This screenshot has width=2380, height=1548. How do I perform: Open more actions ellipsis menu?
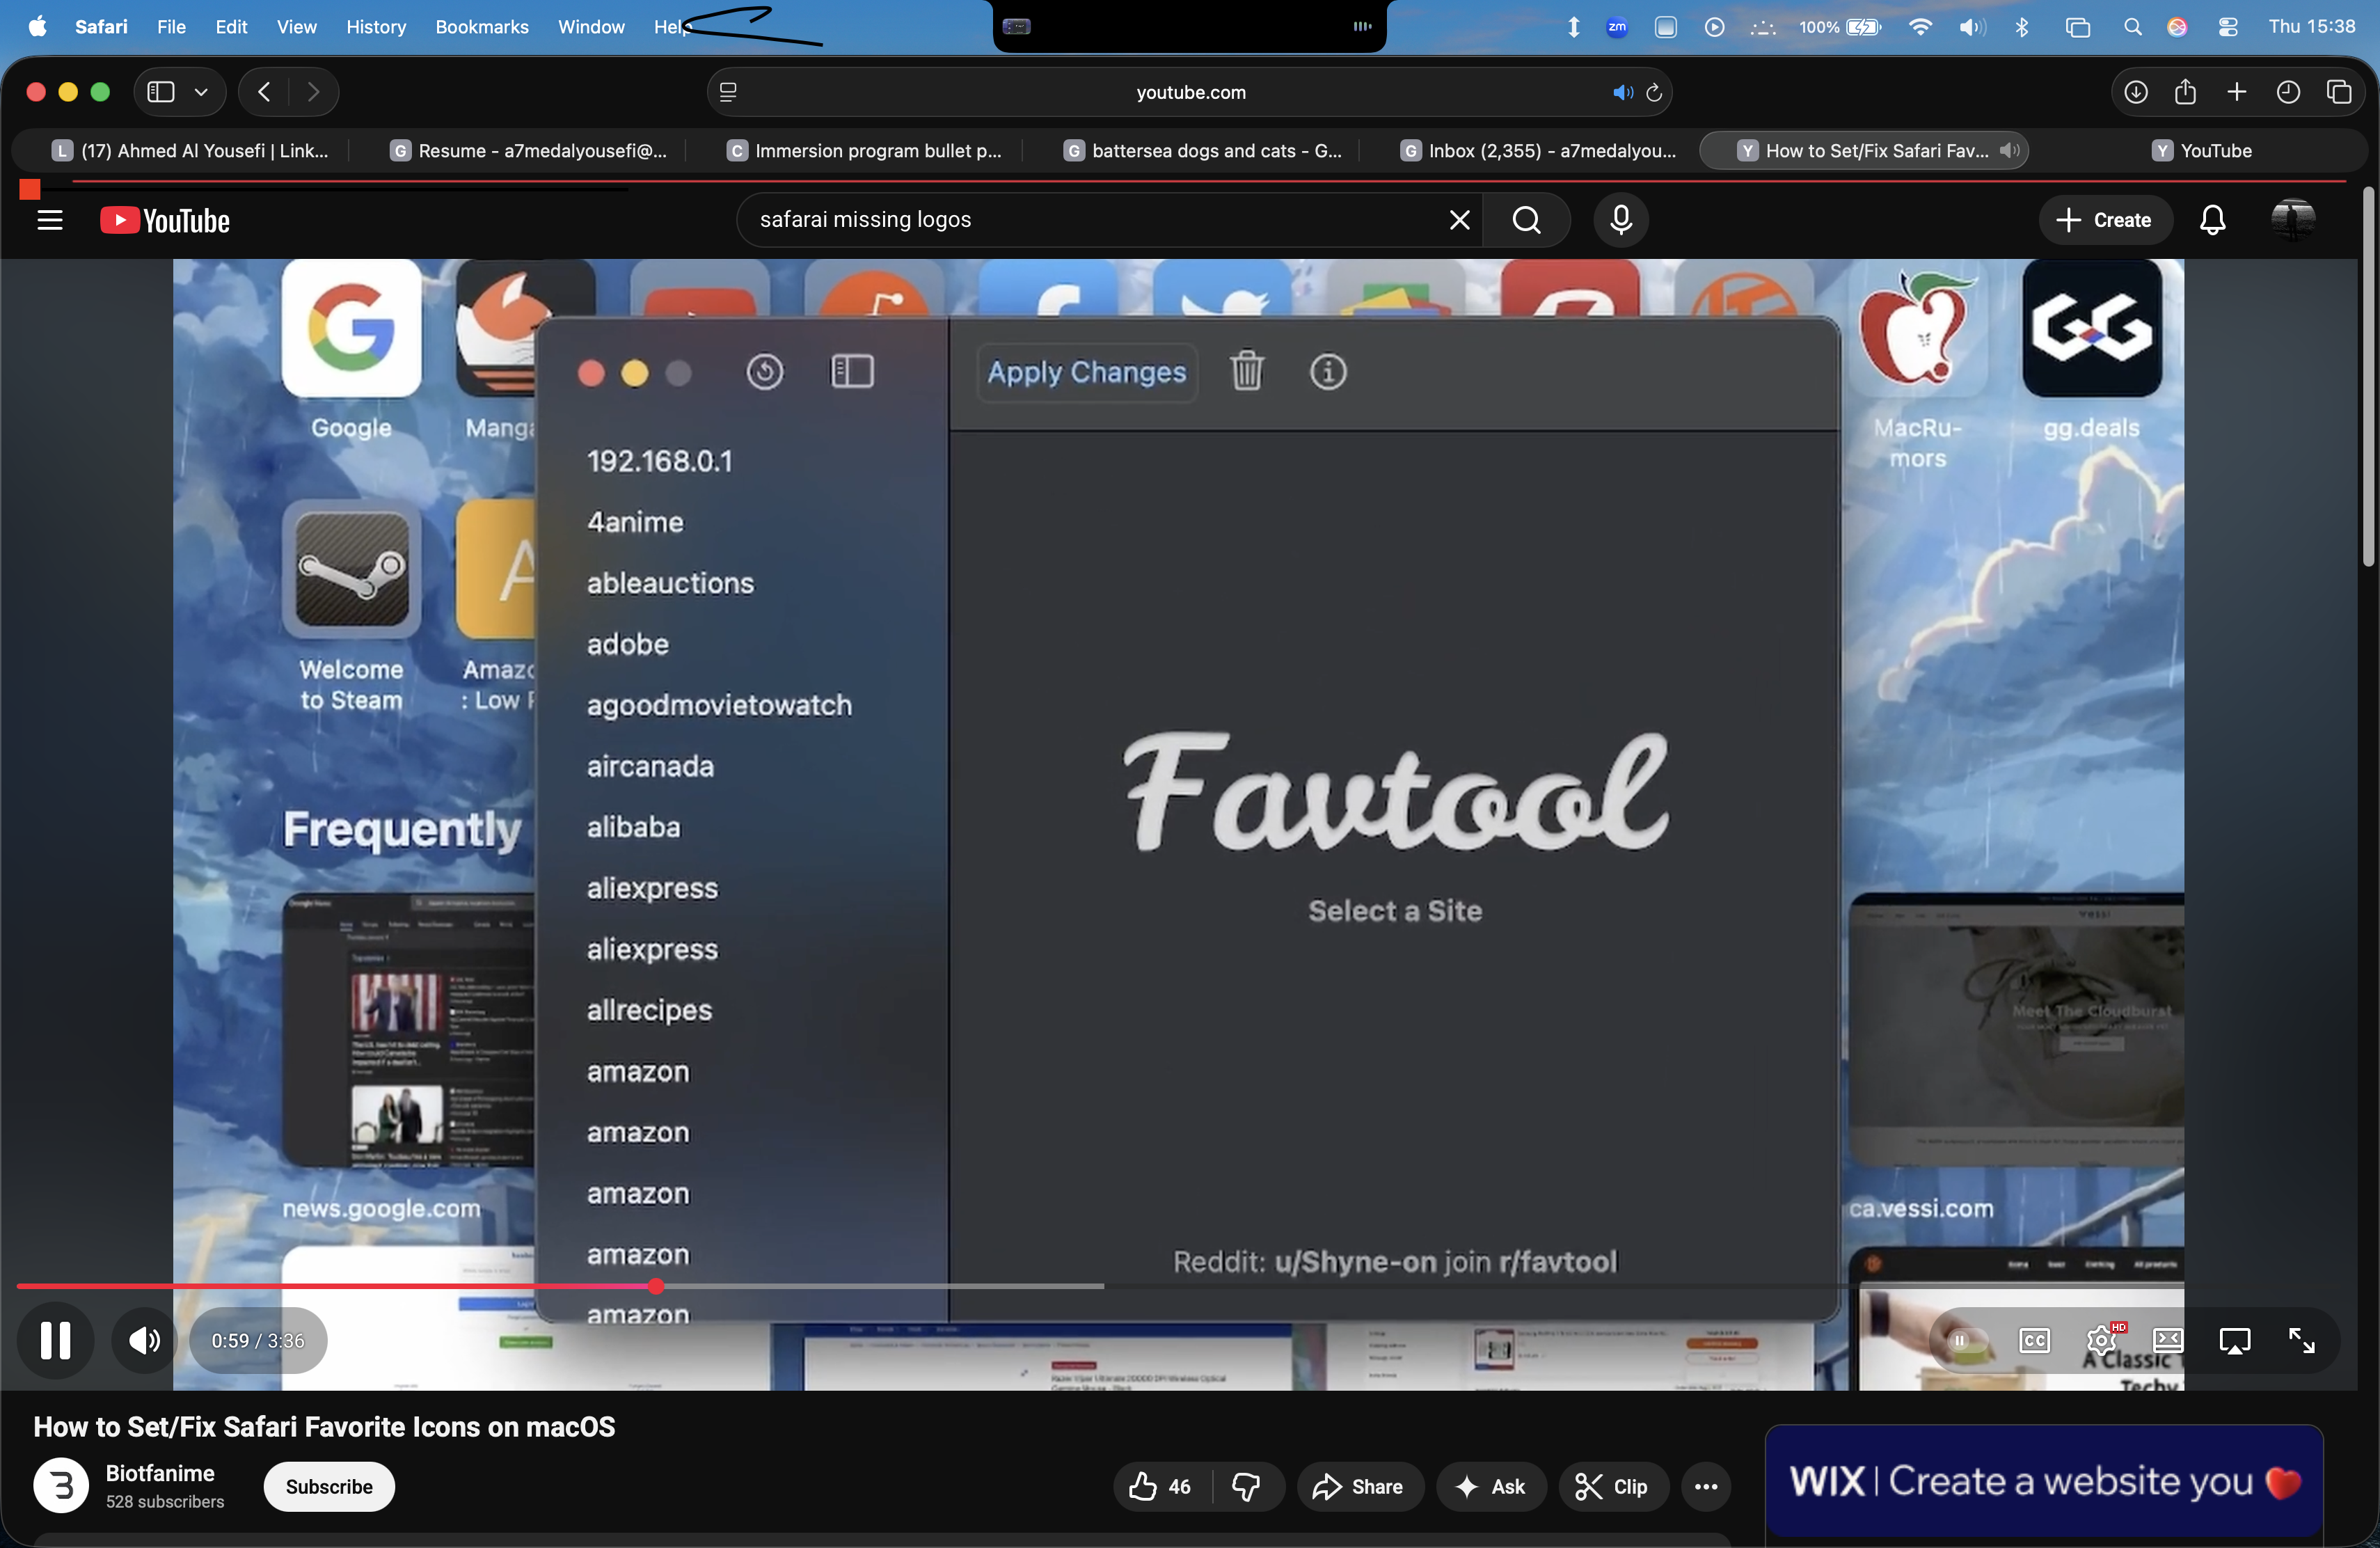pyautogui.click(x=1706, y=1486)
